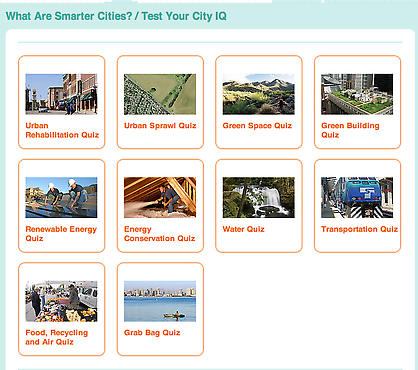
Task: Click the Energy Conservation Quiz link
Action: [159, 234]
